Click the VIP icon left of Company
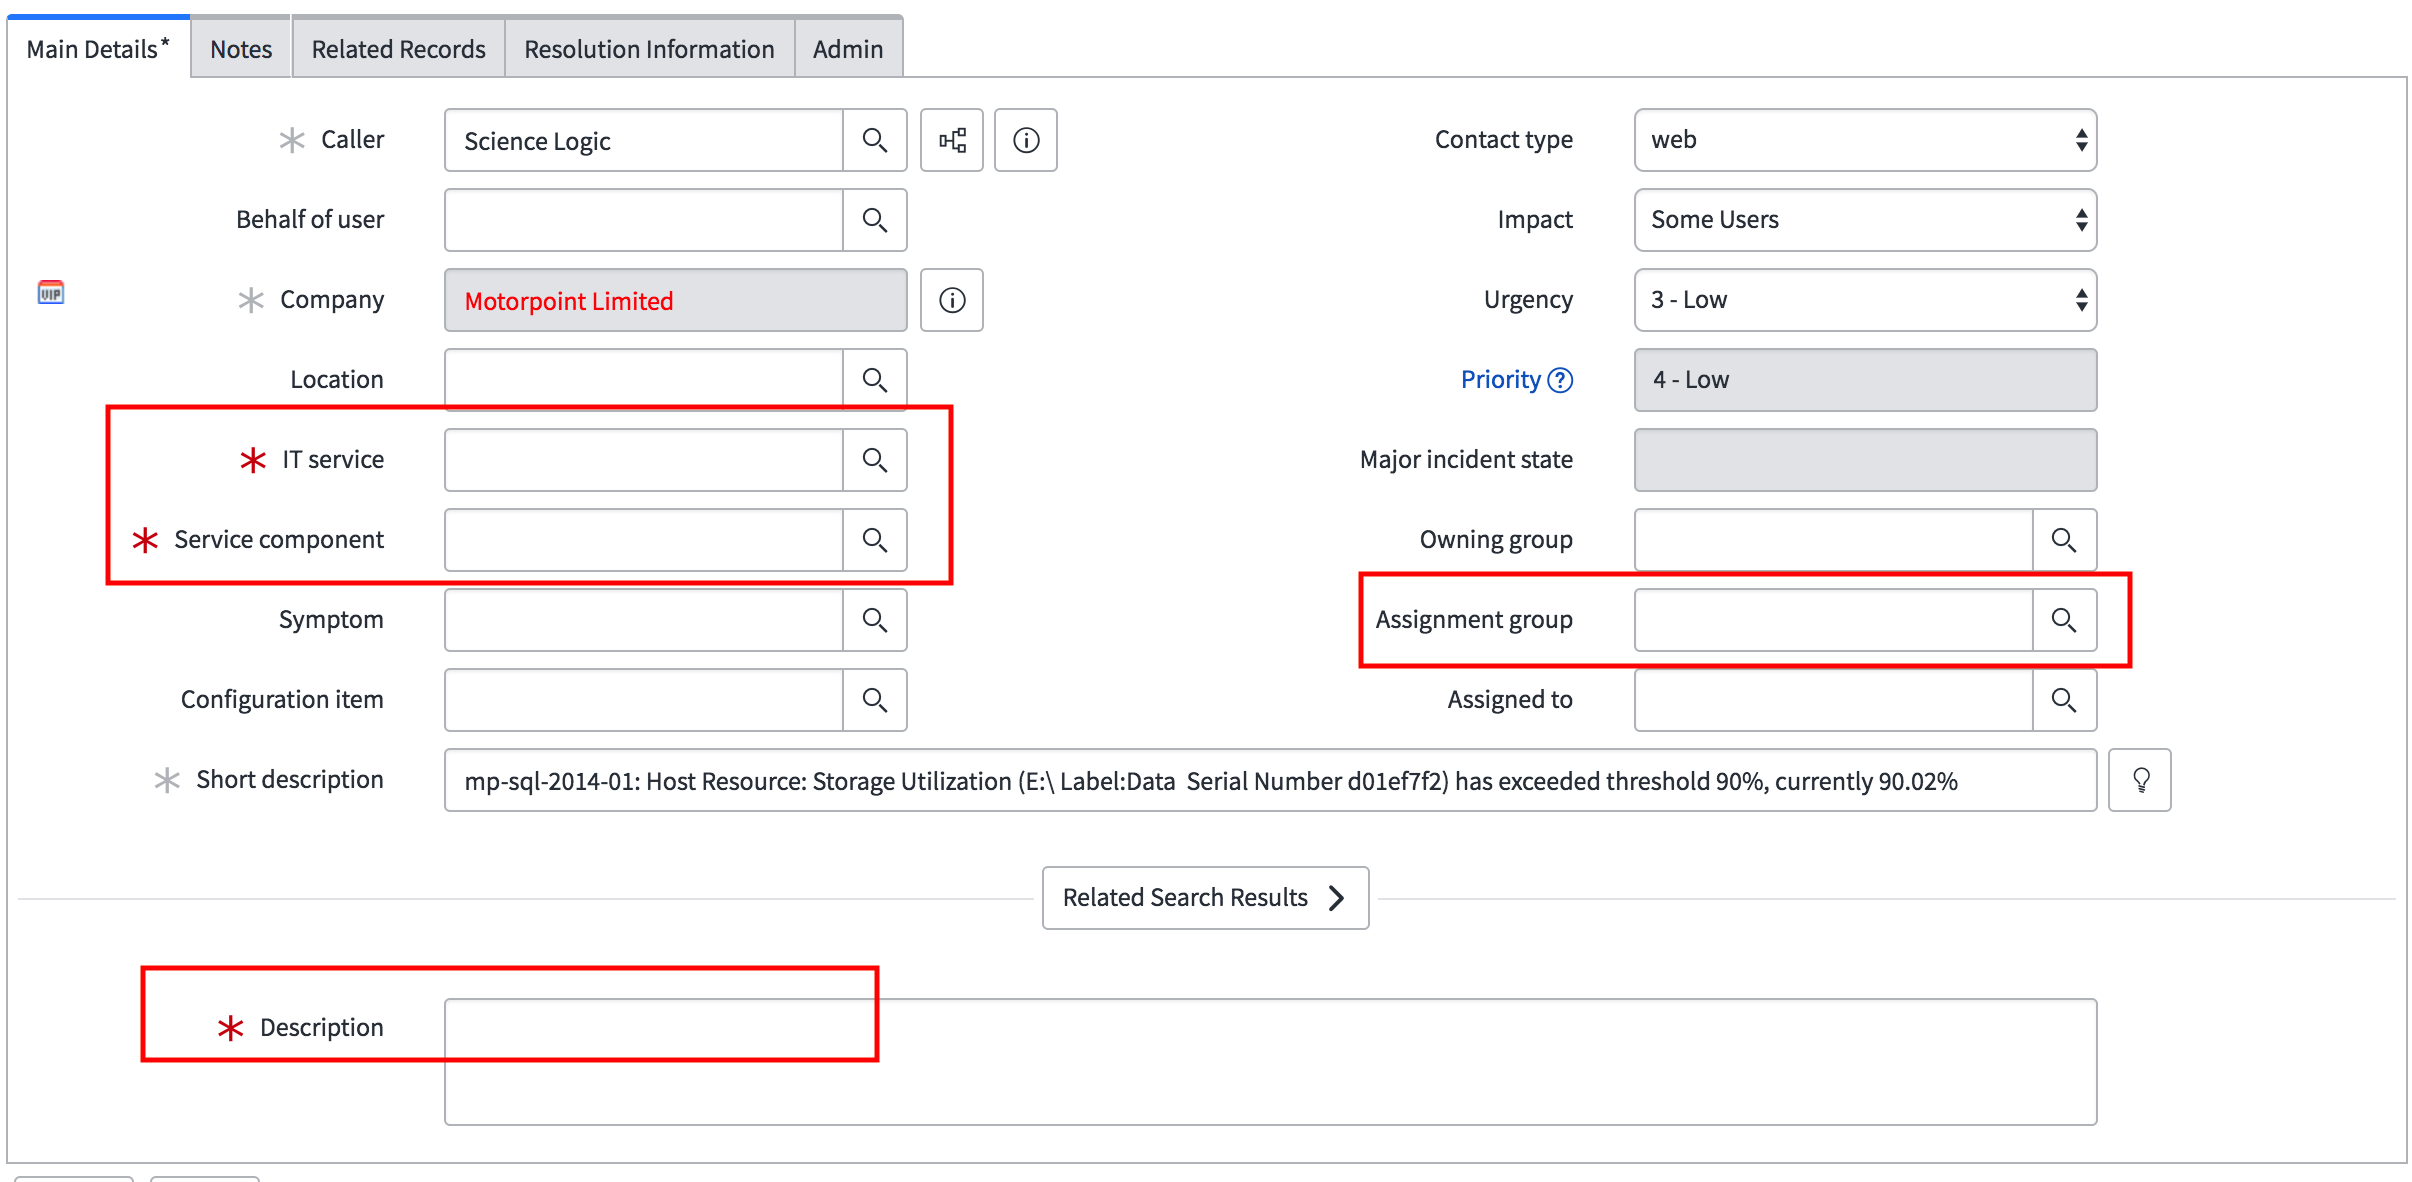This screenshot has height=1182, width=2412. coord(51,292)
